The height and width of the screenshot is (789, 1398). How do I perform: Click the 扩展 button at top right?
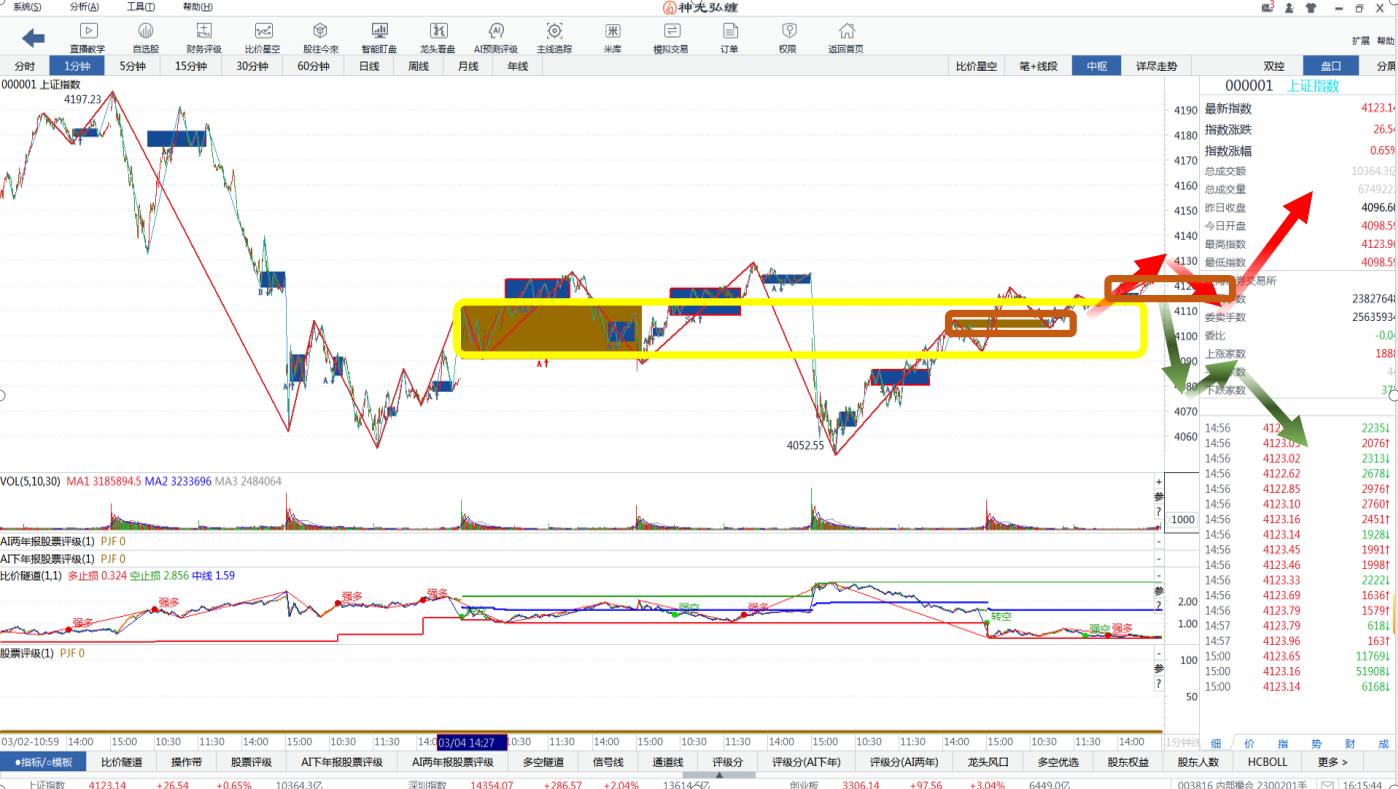tap(1360, 41)
